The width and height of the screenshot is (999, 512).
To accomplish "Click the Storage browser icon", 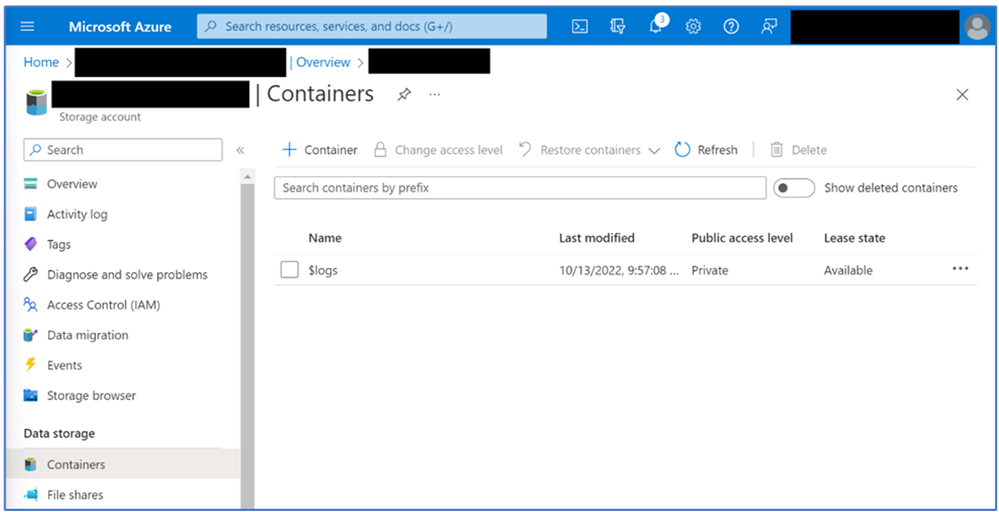I will point(31,395).
